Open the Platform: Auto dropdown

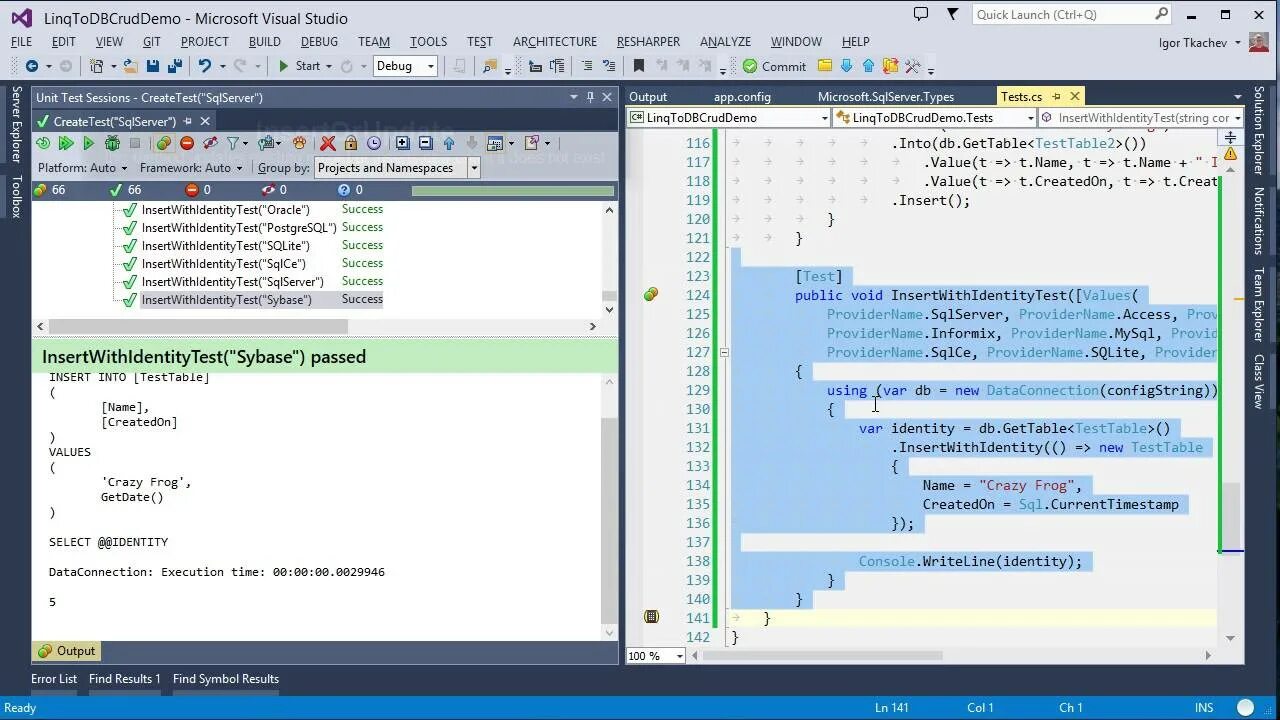click(83, 168)
